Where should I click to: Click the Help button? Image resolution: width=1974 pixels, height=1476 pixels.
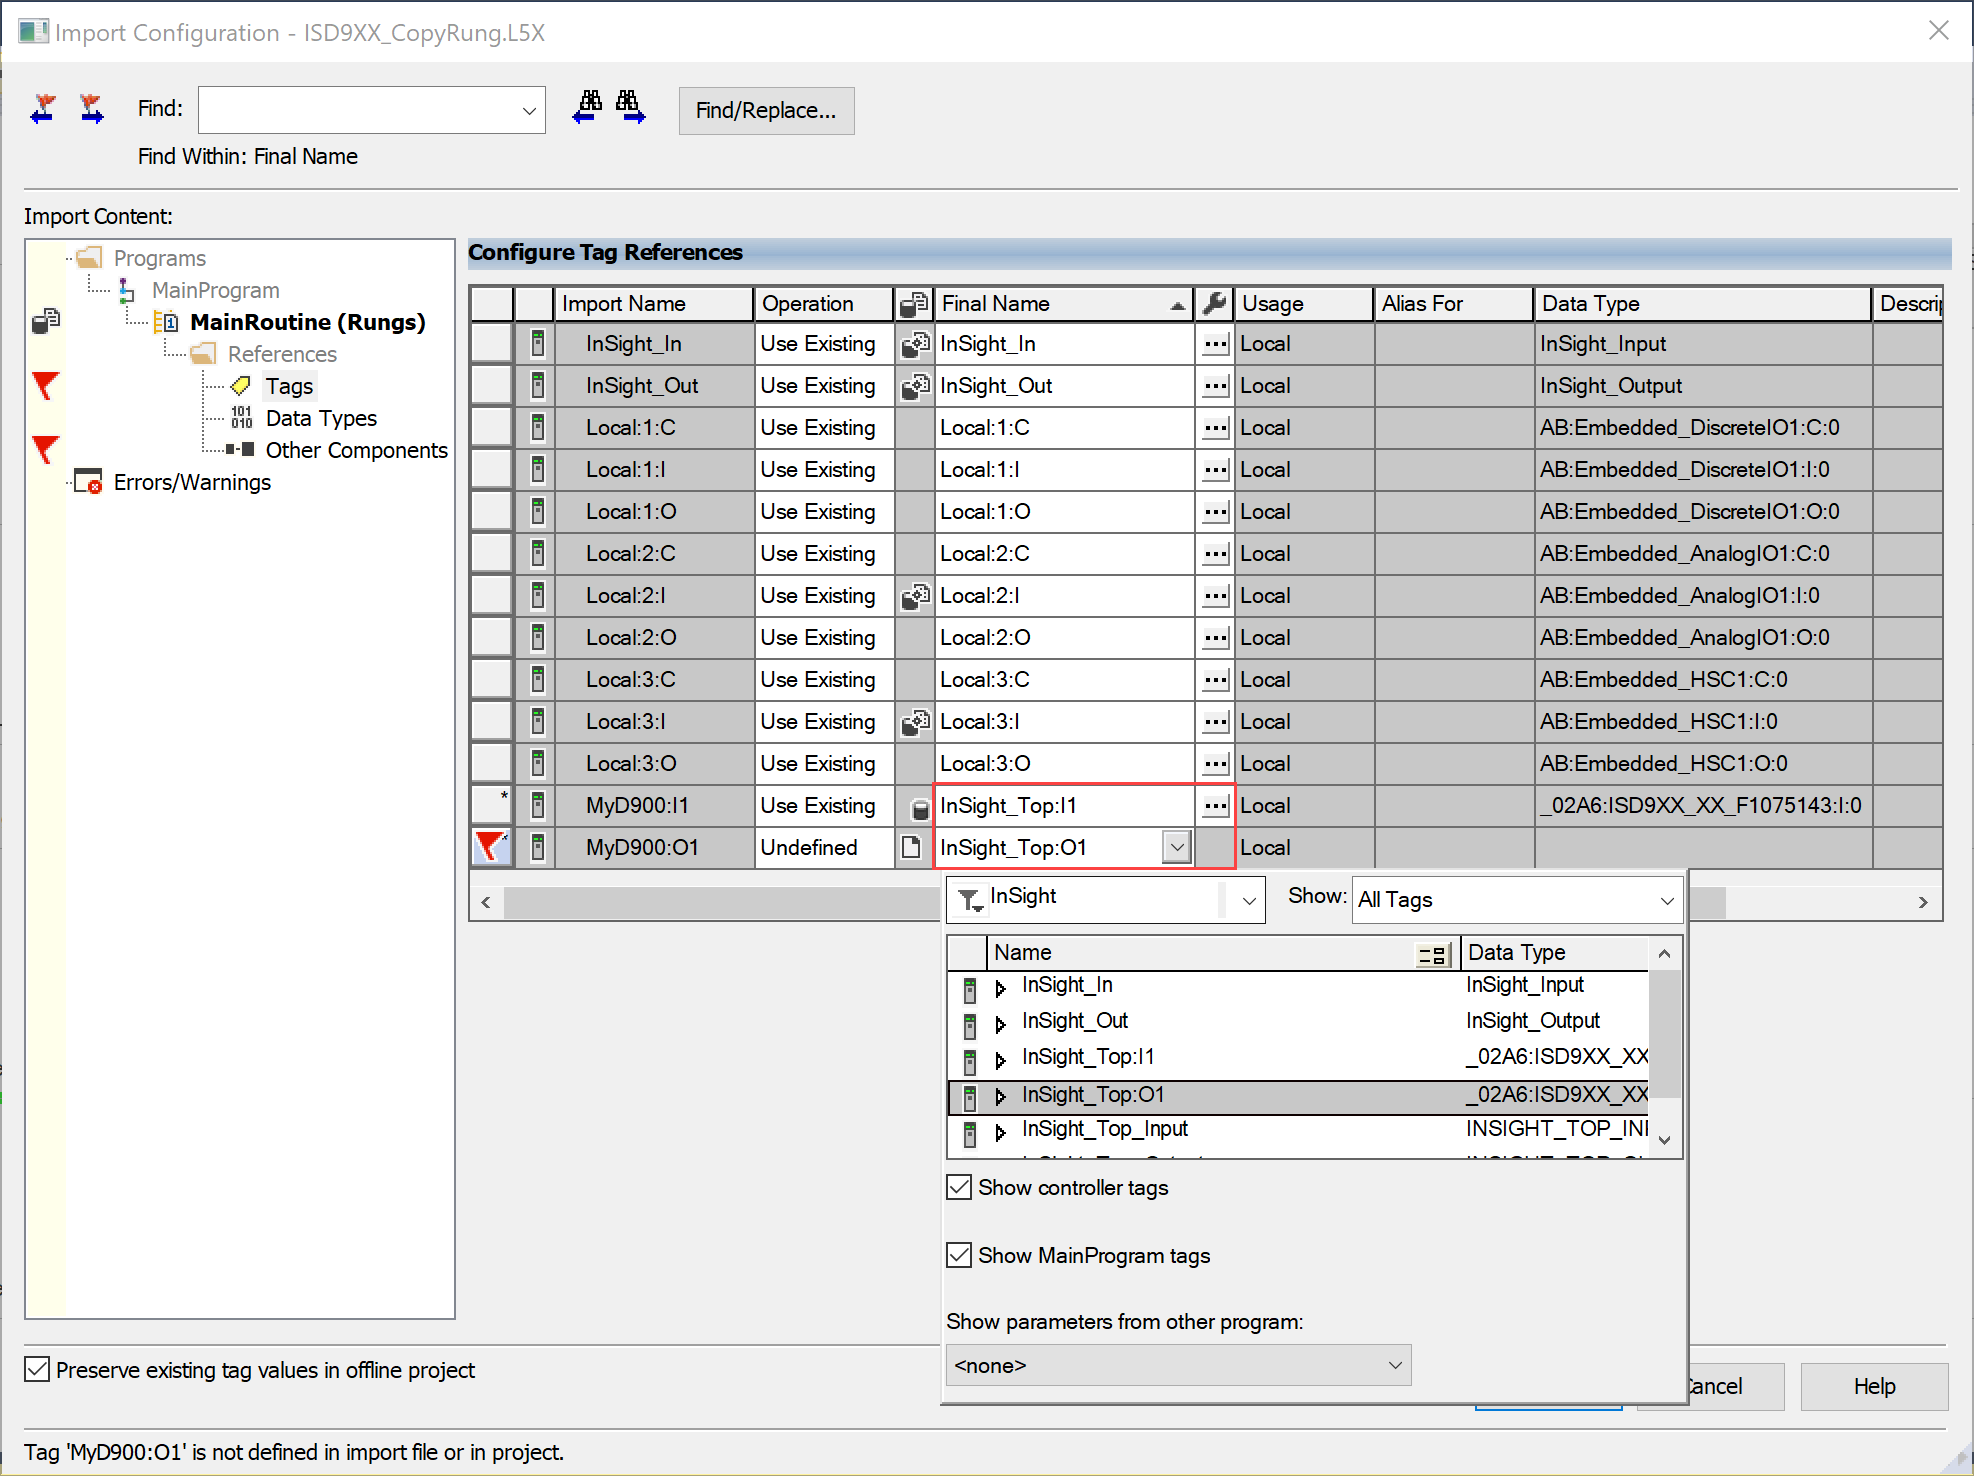click(x=1873, y=1386)
